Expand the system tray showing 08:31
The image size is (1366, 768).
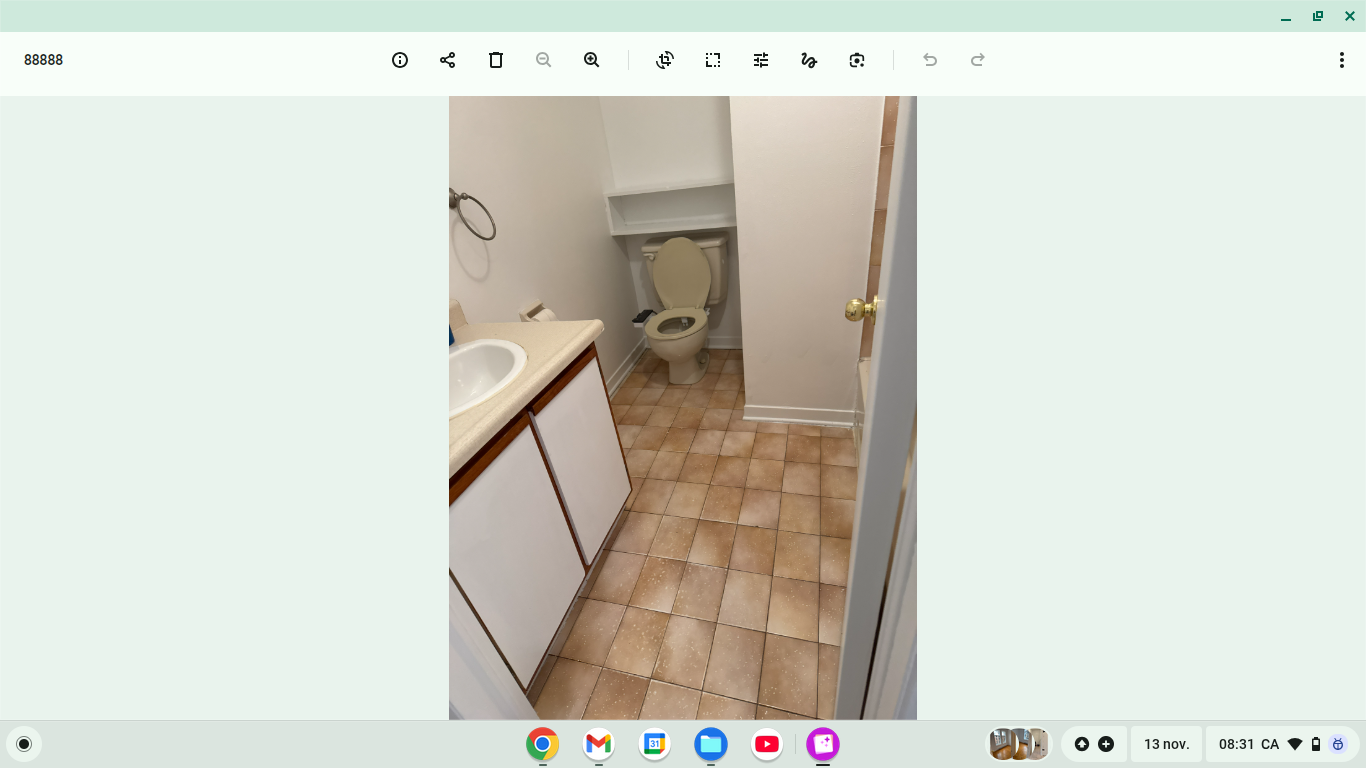pos(1277,744)
